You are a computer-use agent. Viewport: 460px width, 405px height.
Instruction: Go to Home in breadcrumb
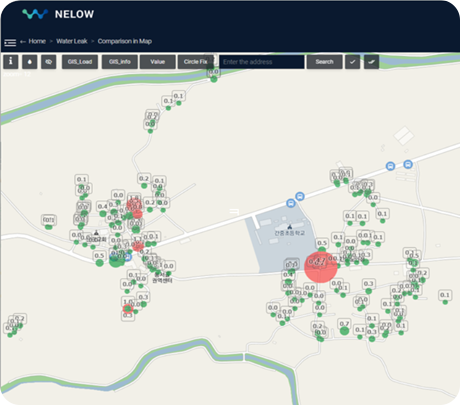37,41
